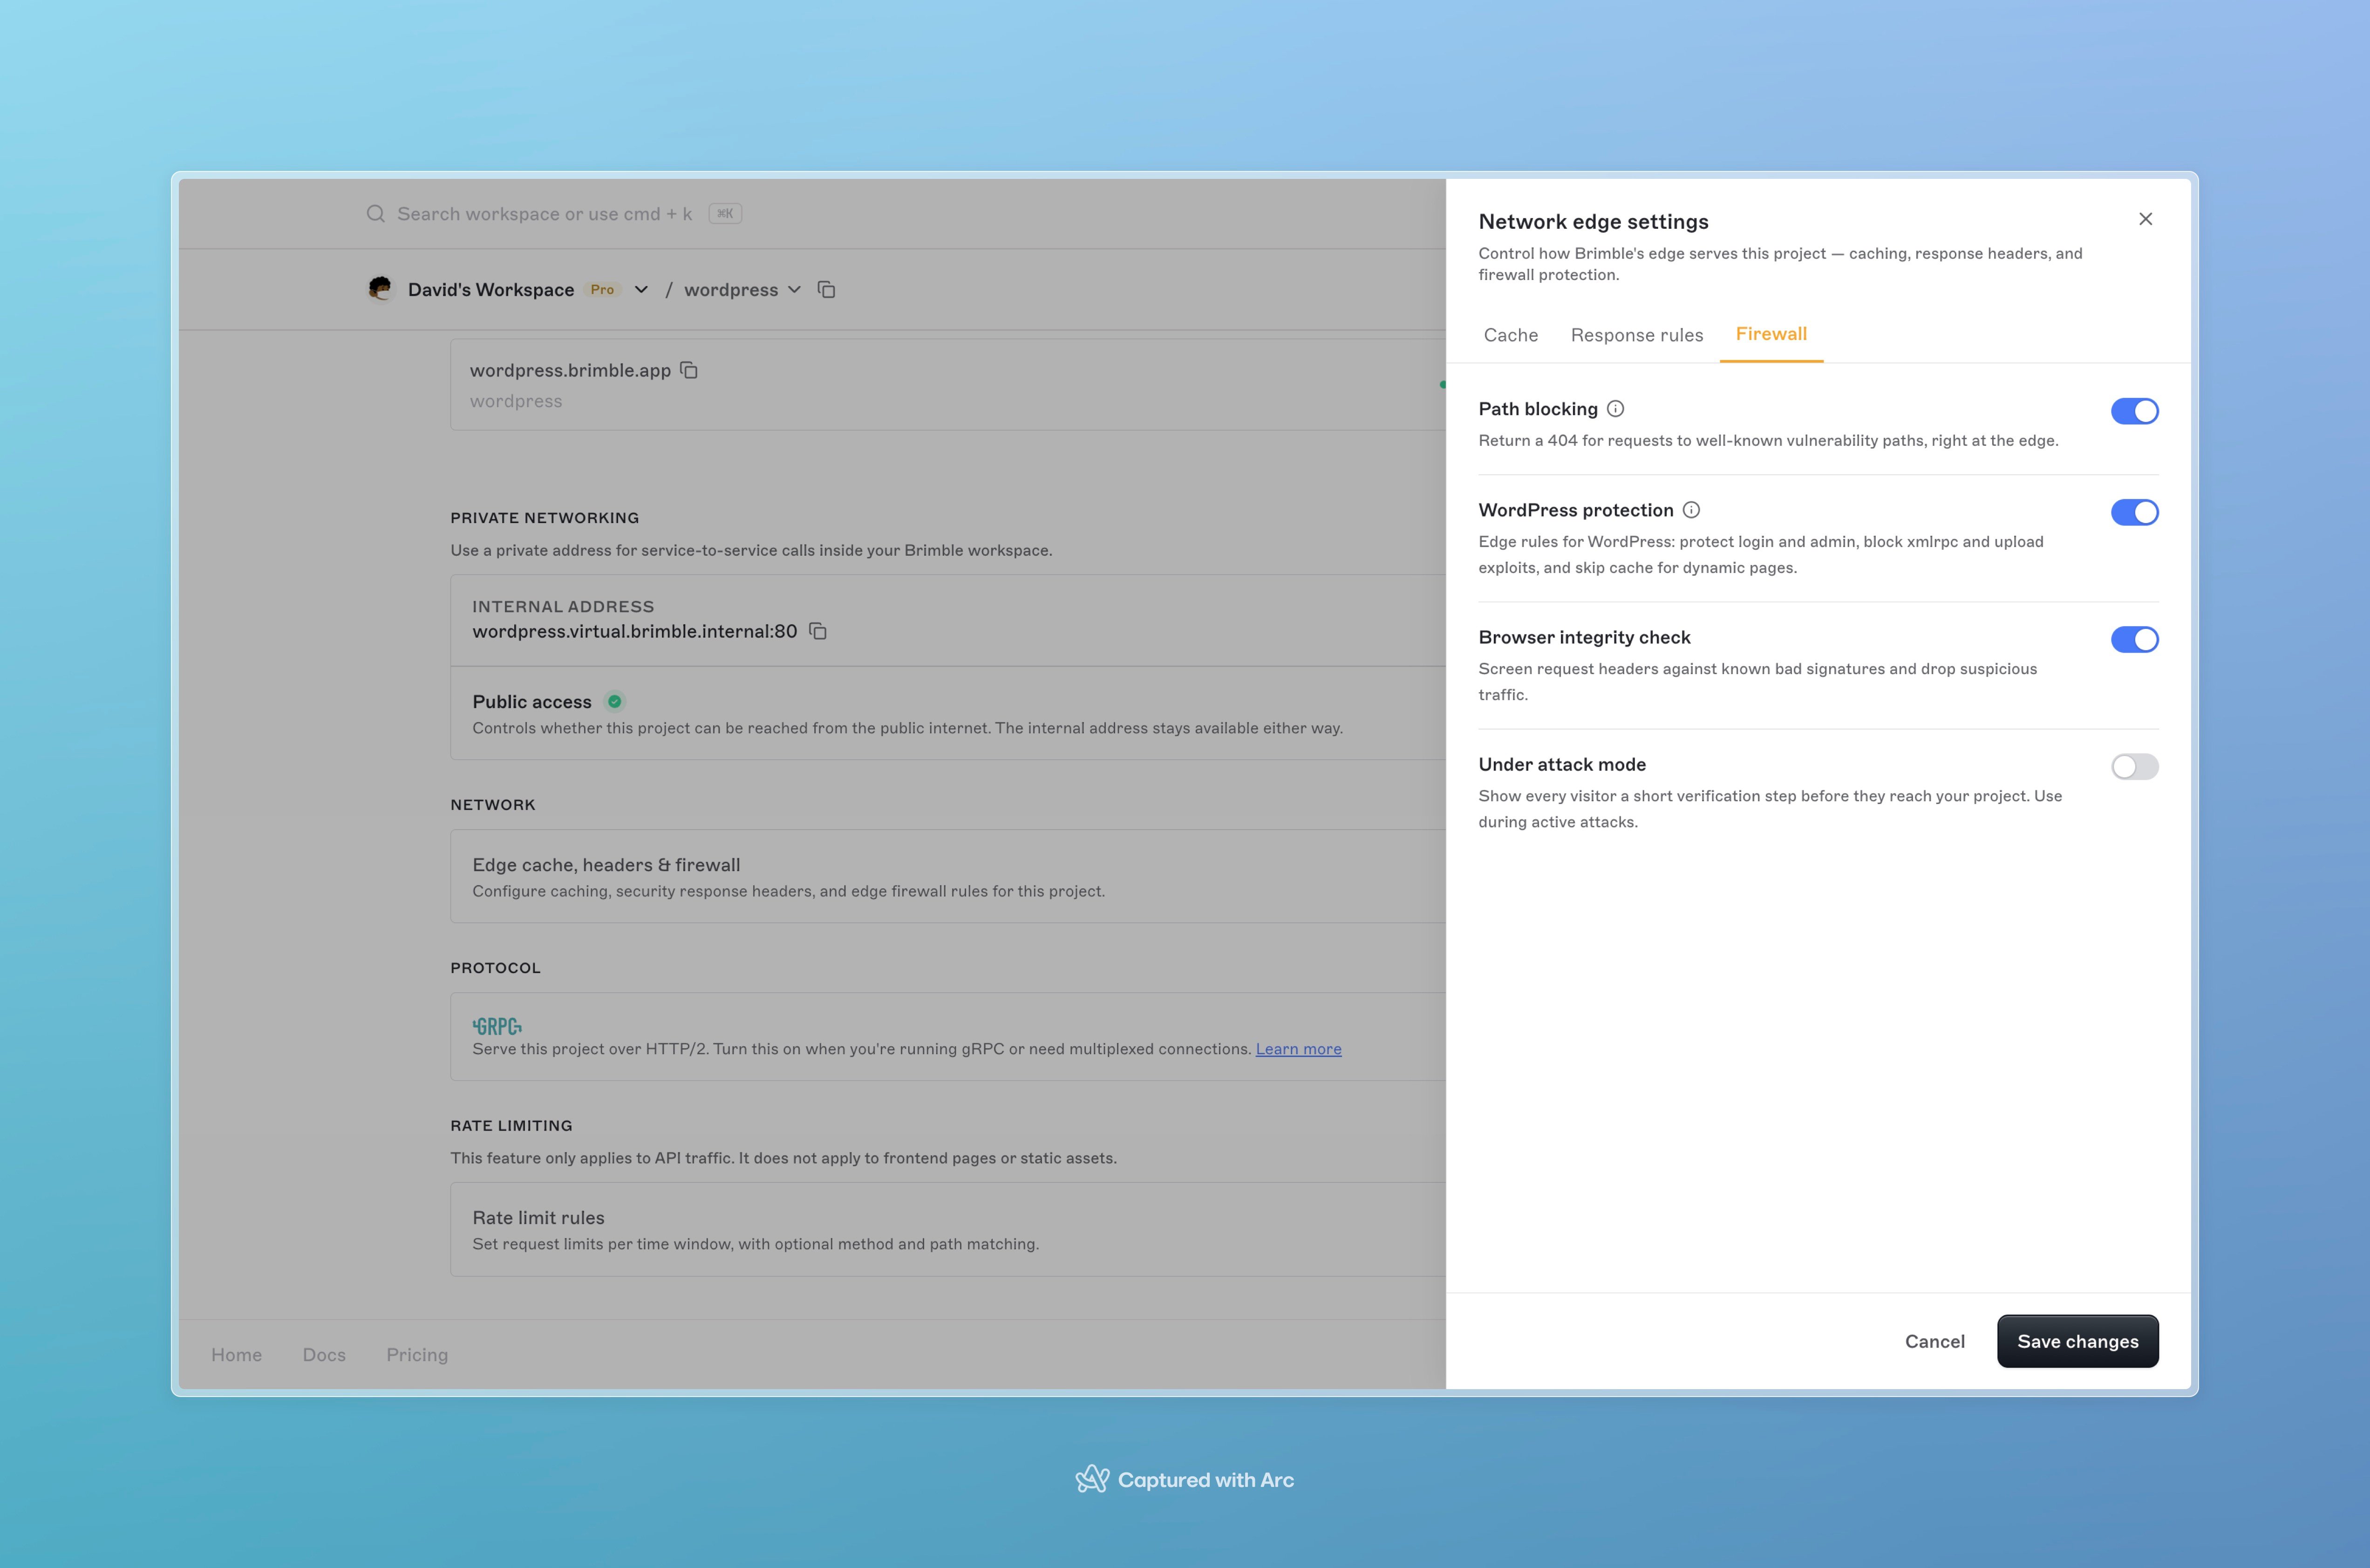Click David's Workspace avatar
The width and height of the screenshot is (2370, 1568).
pyautogui.click(x=380, y=289)
